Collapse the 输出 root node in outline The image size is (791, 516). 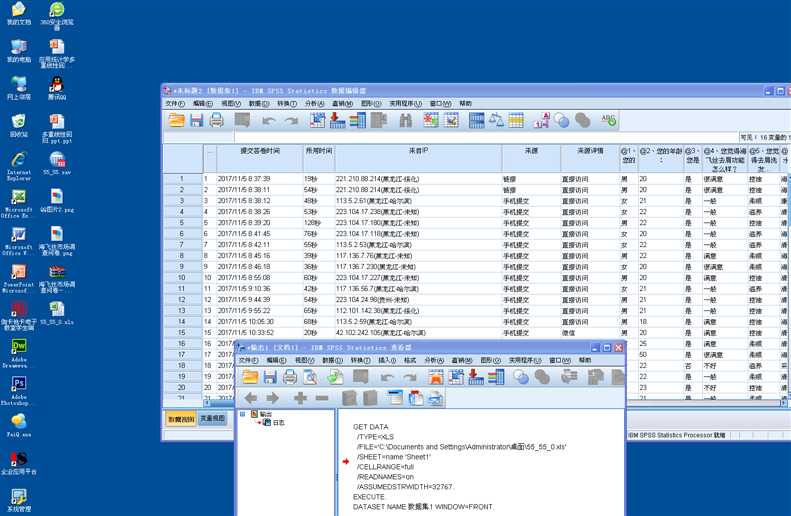point(243,414)
